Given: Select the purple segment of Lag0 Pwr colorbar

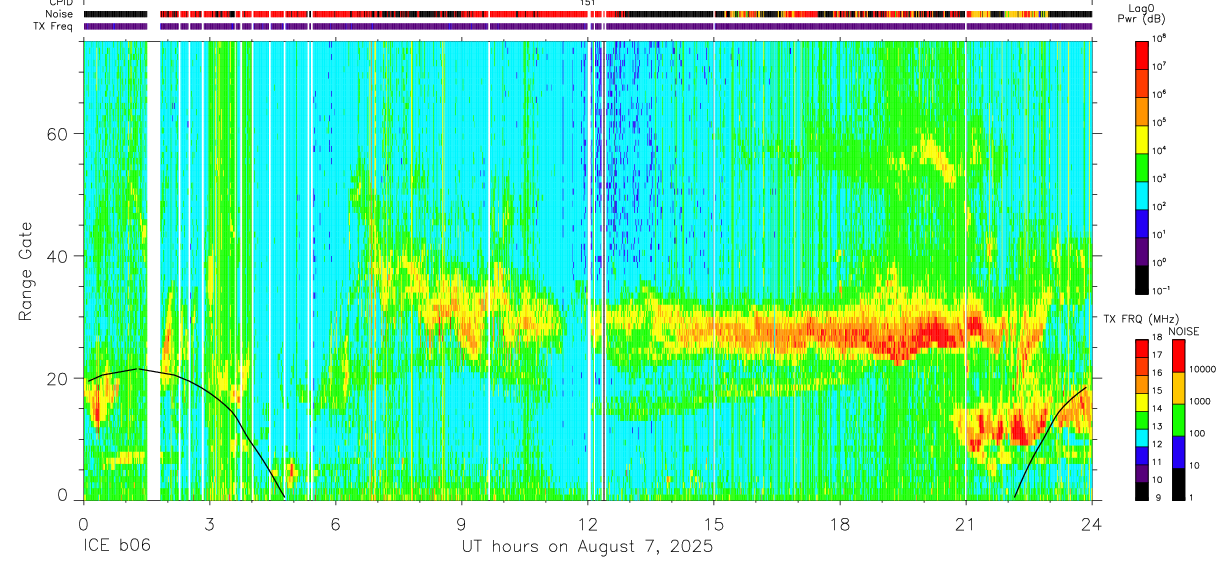Looking at the screenshot, I should pyautogui.click(x=1142, y=251).
